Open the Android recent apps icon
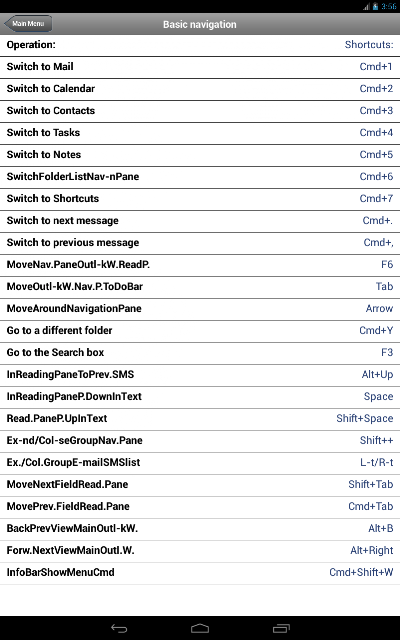This screenshot has width=400, height=640. point(281,629)
